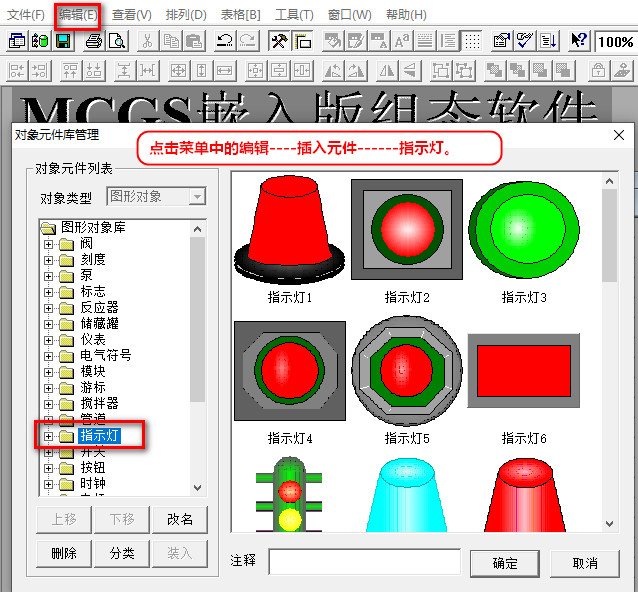Expand the 储藏罐 folder node
The width and height of the screenshot is (638, 592).
coord(48,324)
